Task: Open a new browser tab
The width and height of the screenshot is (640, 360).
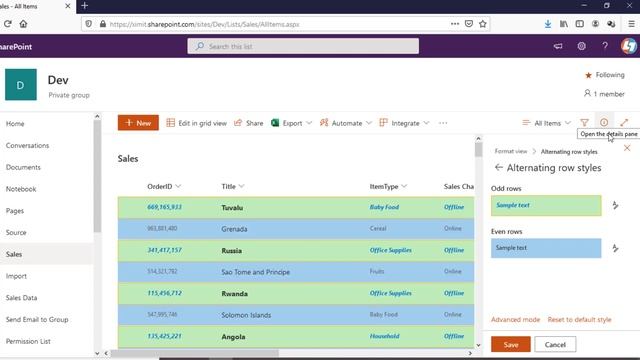Action: coord(84,6)
